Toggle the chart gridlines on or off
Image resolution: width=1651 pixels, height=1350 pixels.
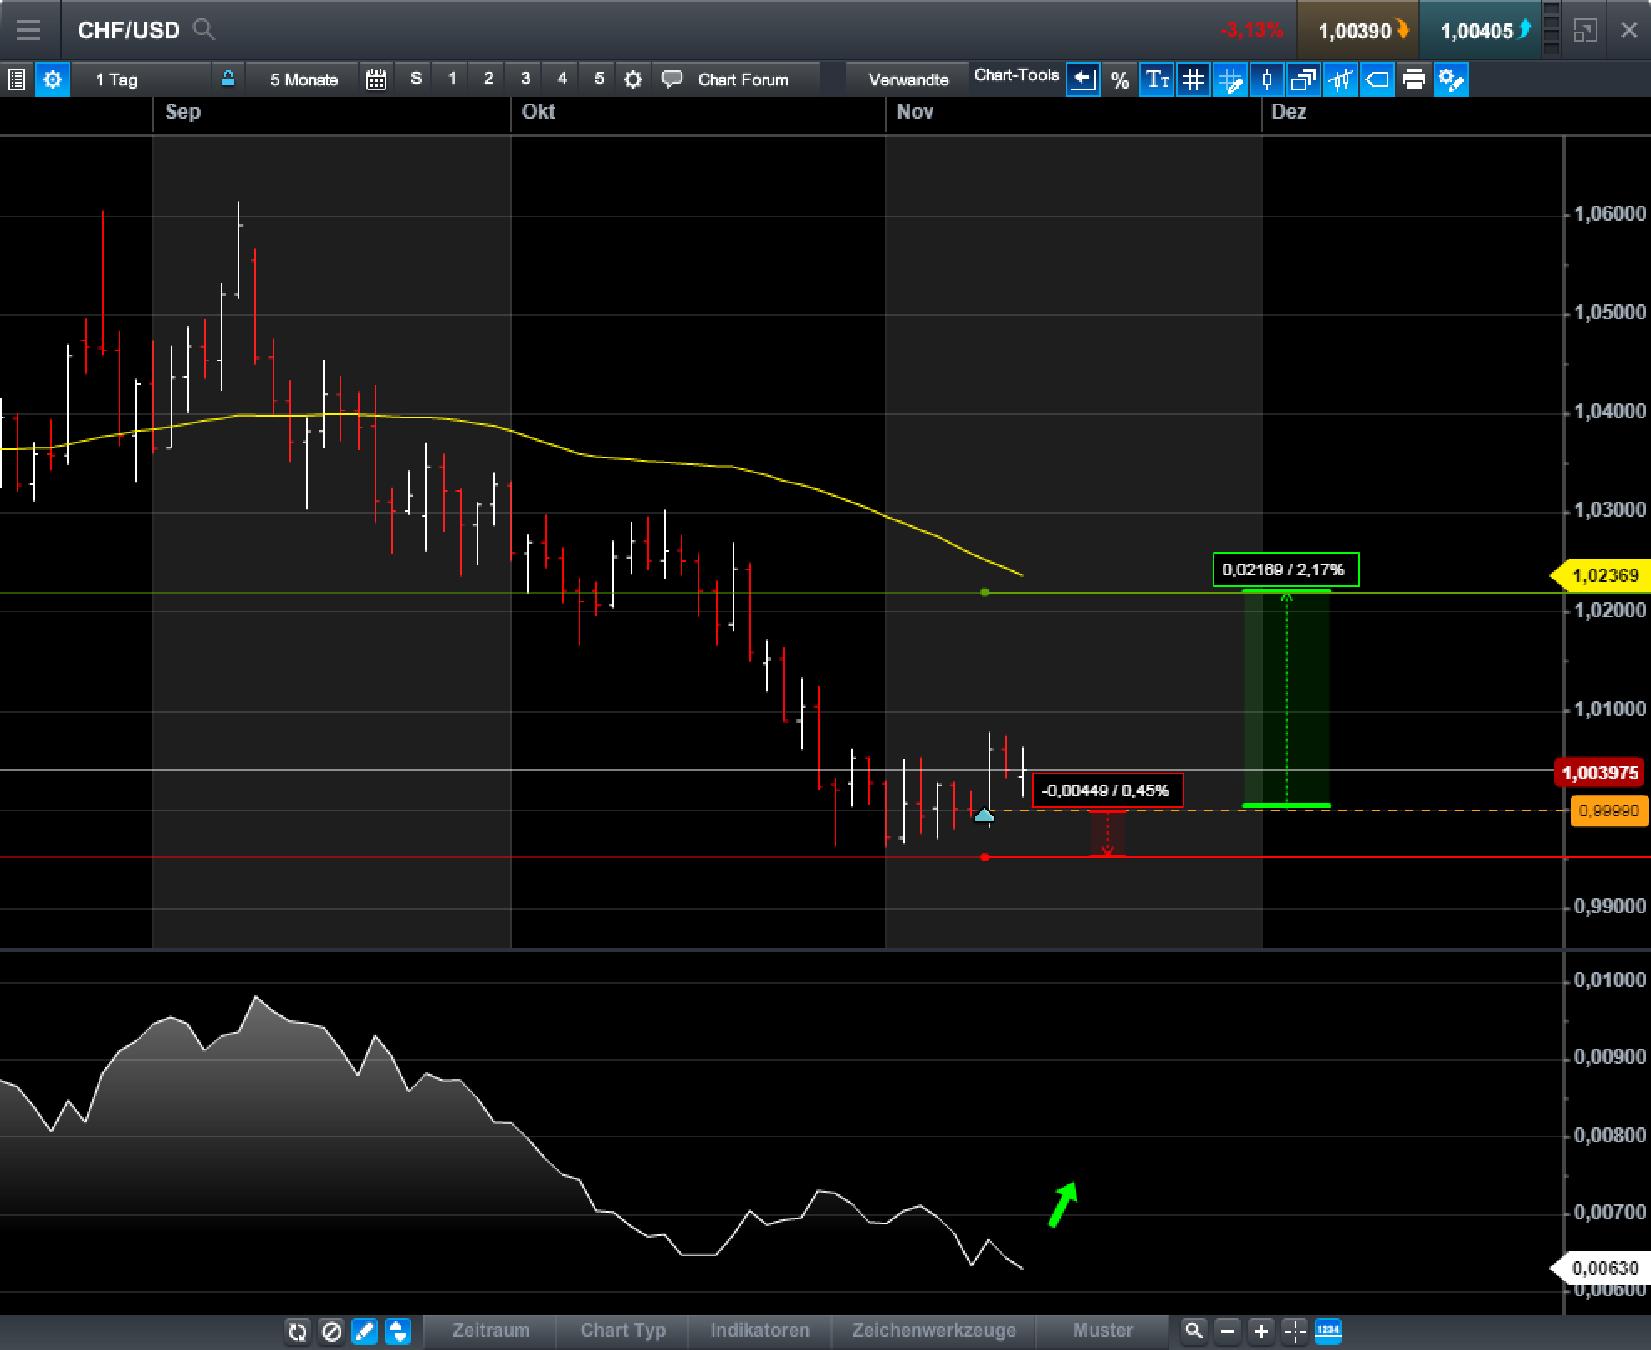pyautogui.click(x=1193, y=80)
